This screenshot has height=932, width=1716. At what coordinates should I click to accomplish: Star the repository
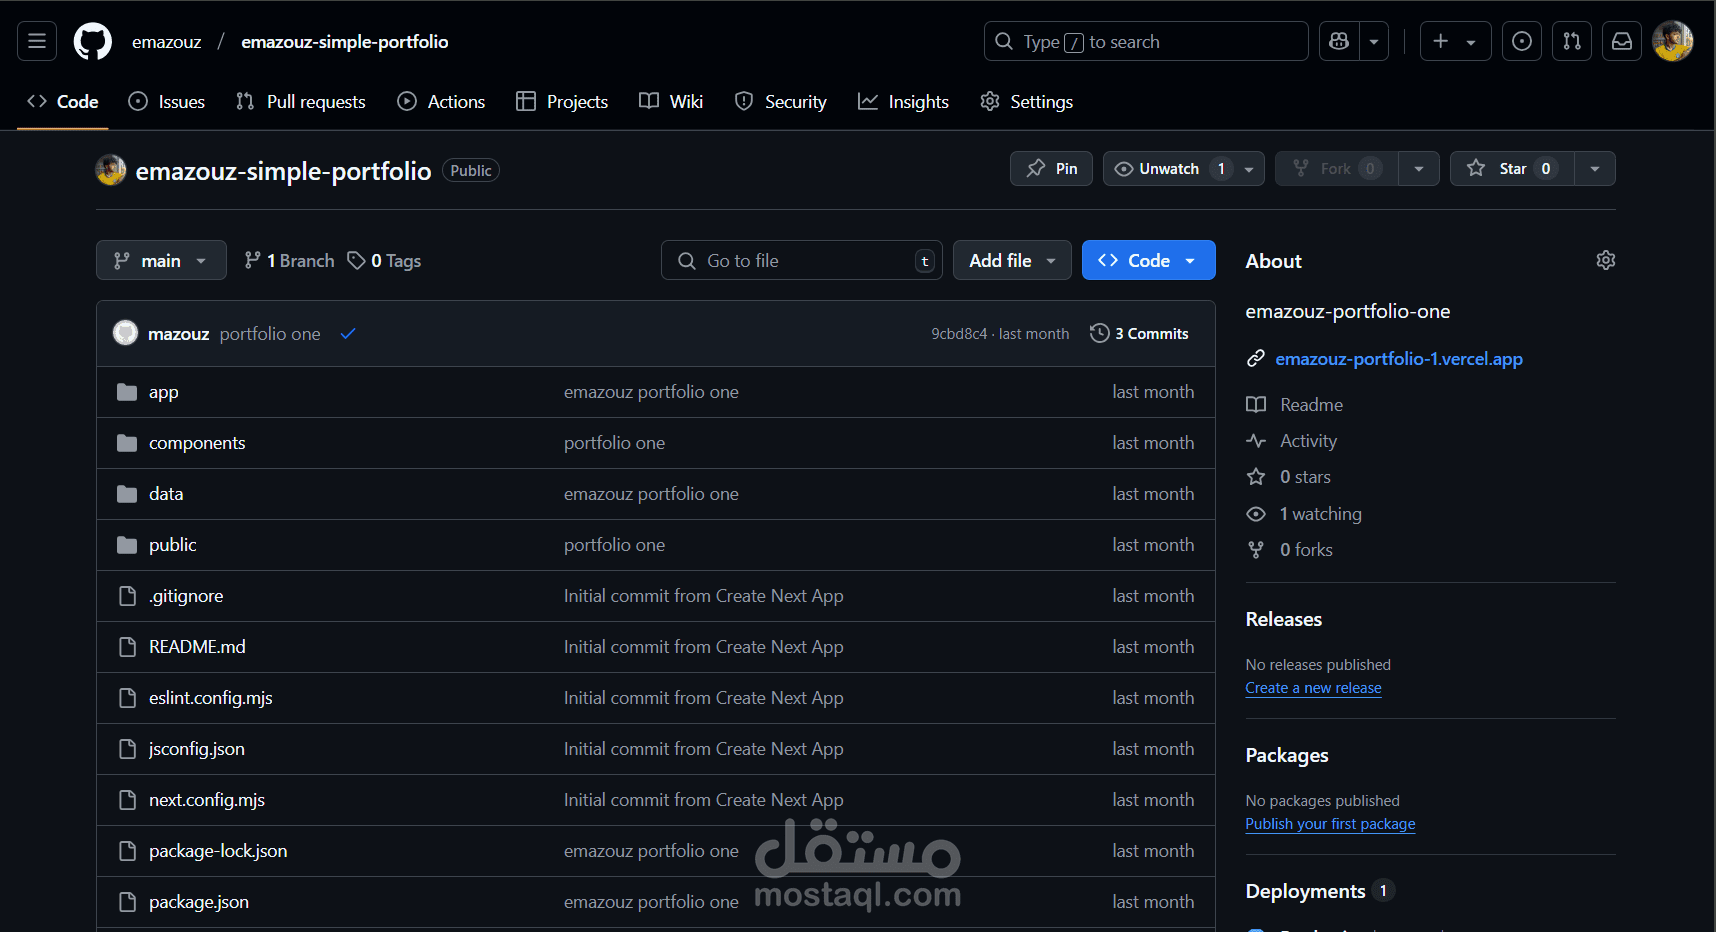pyautogui.click(x=1512, y=169)
